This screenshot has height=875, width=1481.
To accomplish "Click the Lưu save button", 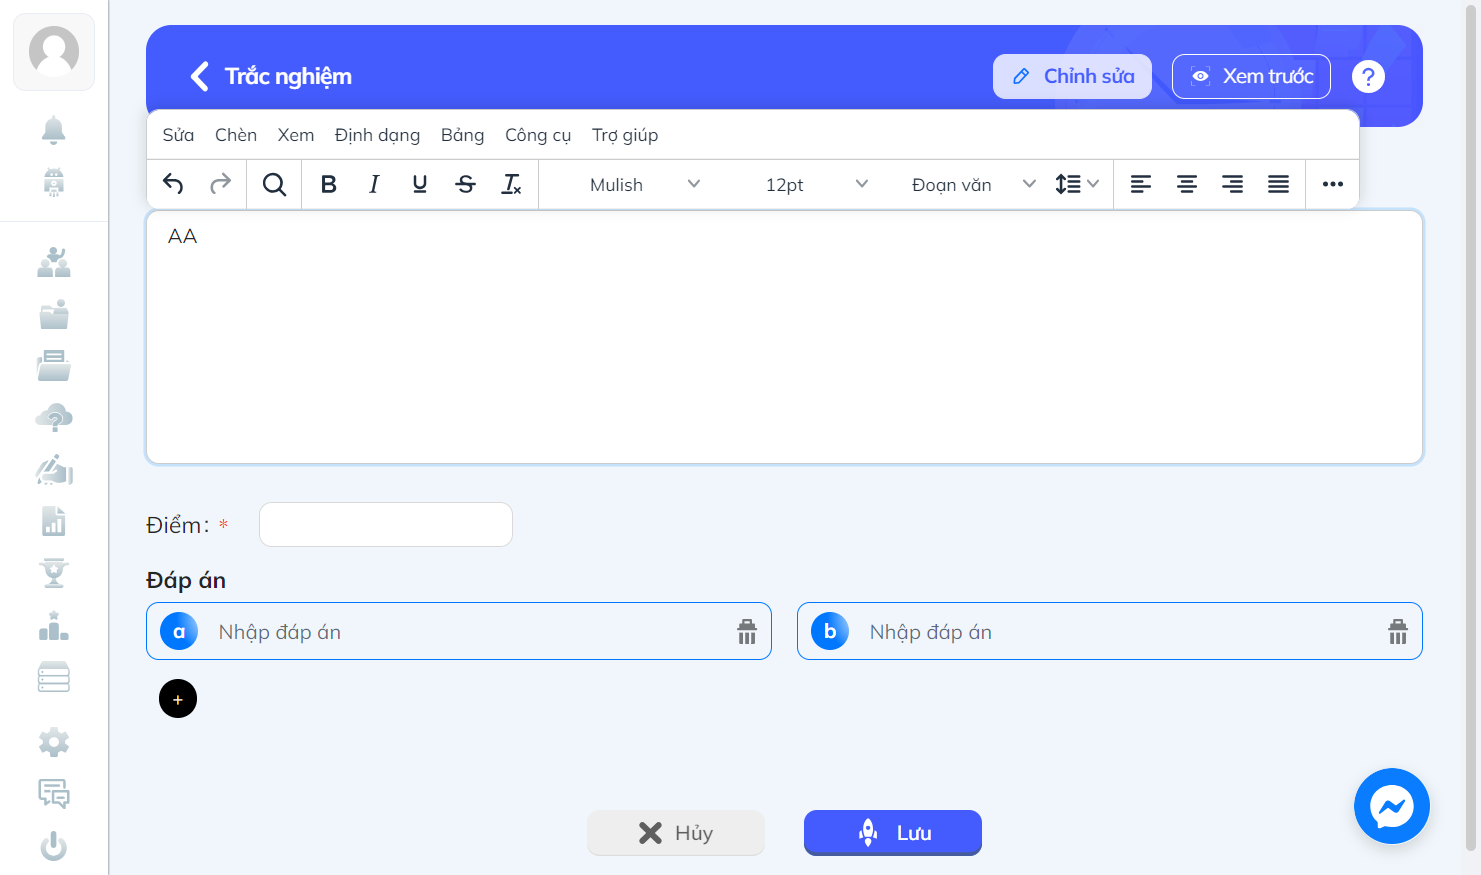I will (893, 833).
